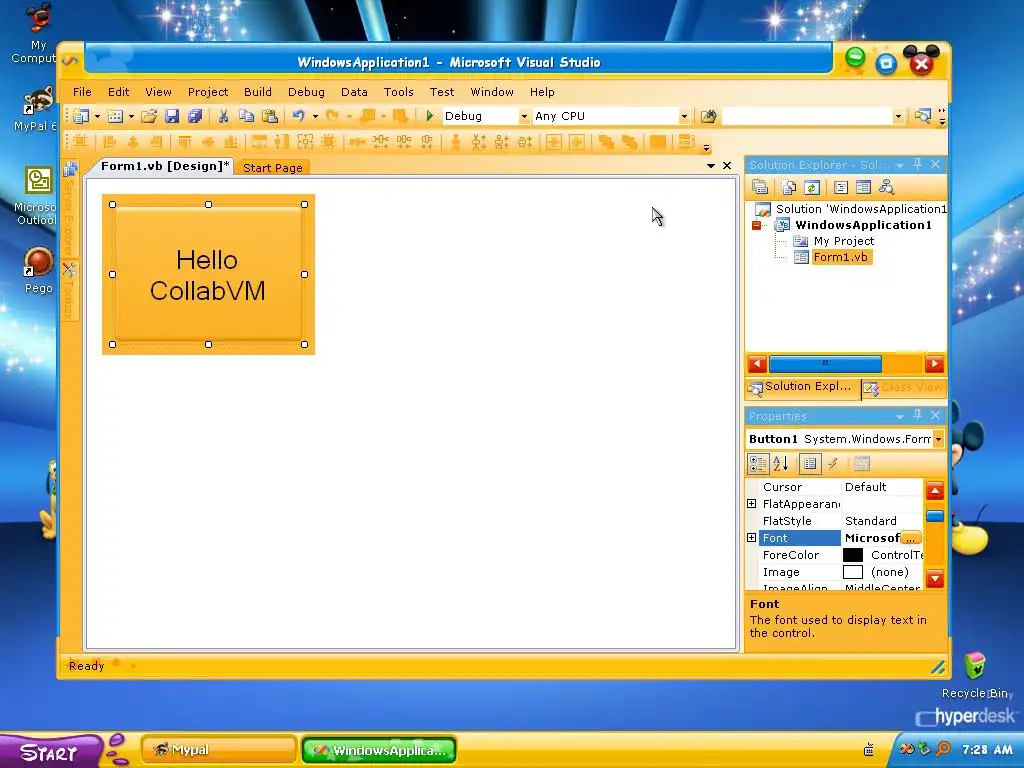Click the Find in Files icon beside the search box
Screen dimensions: 1024x768
(709, 116)
